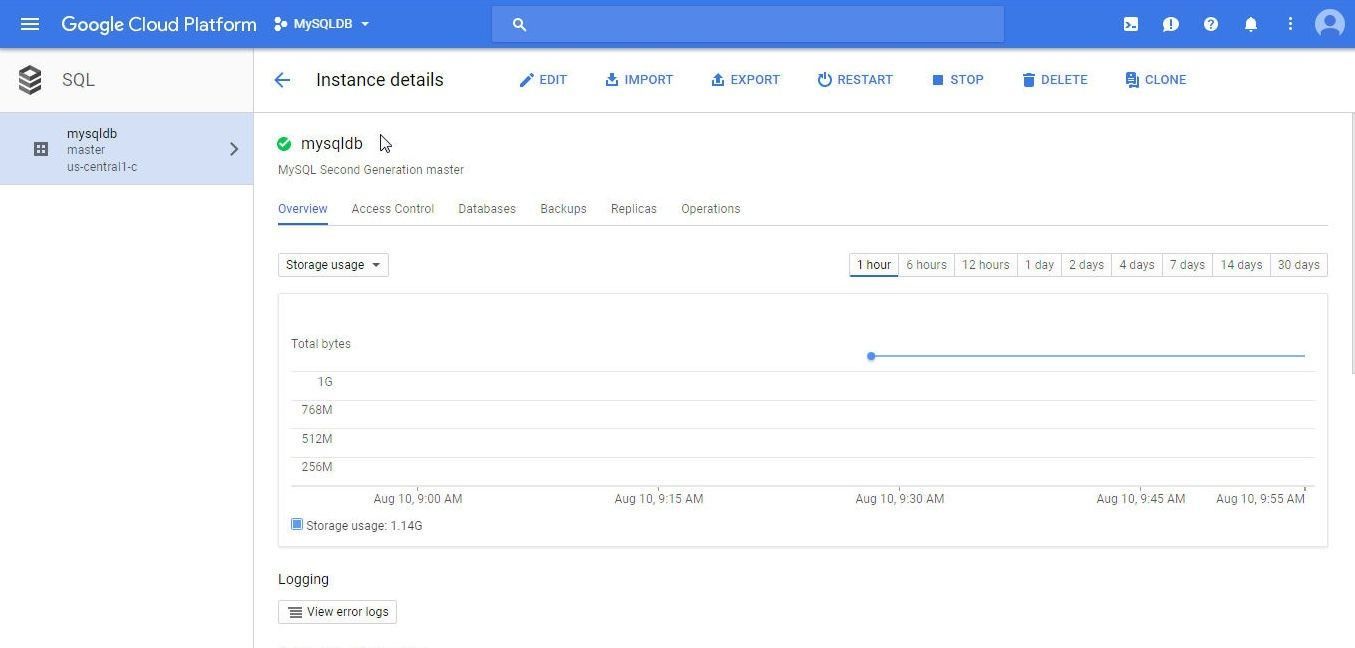Select the 6 hours time range
Viewport: 1355px width, 648px height.
pos(926,265)
